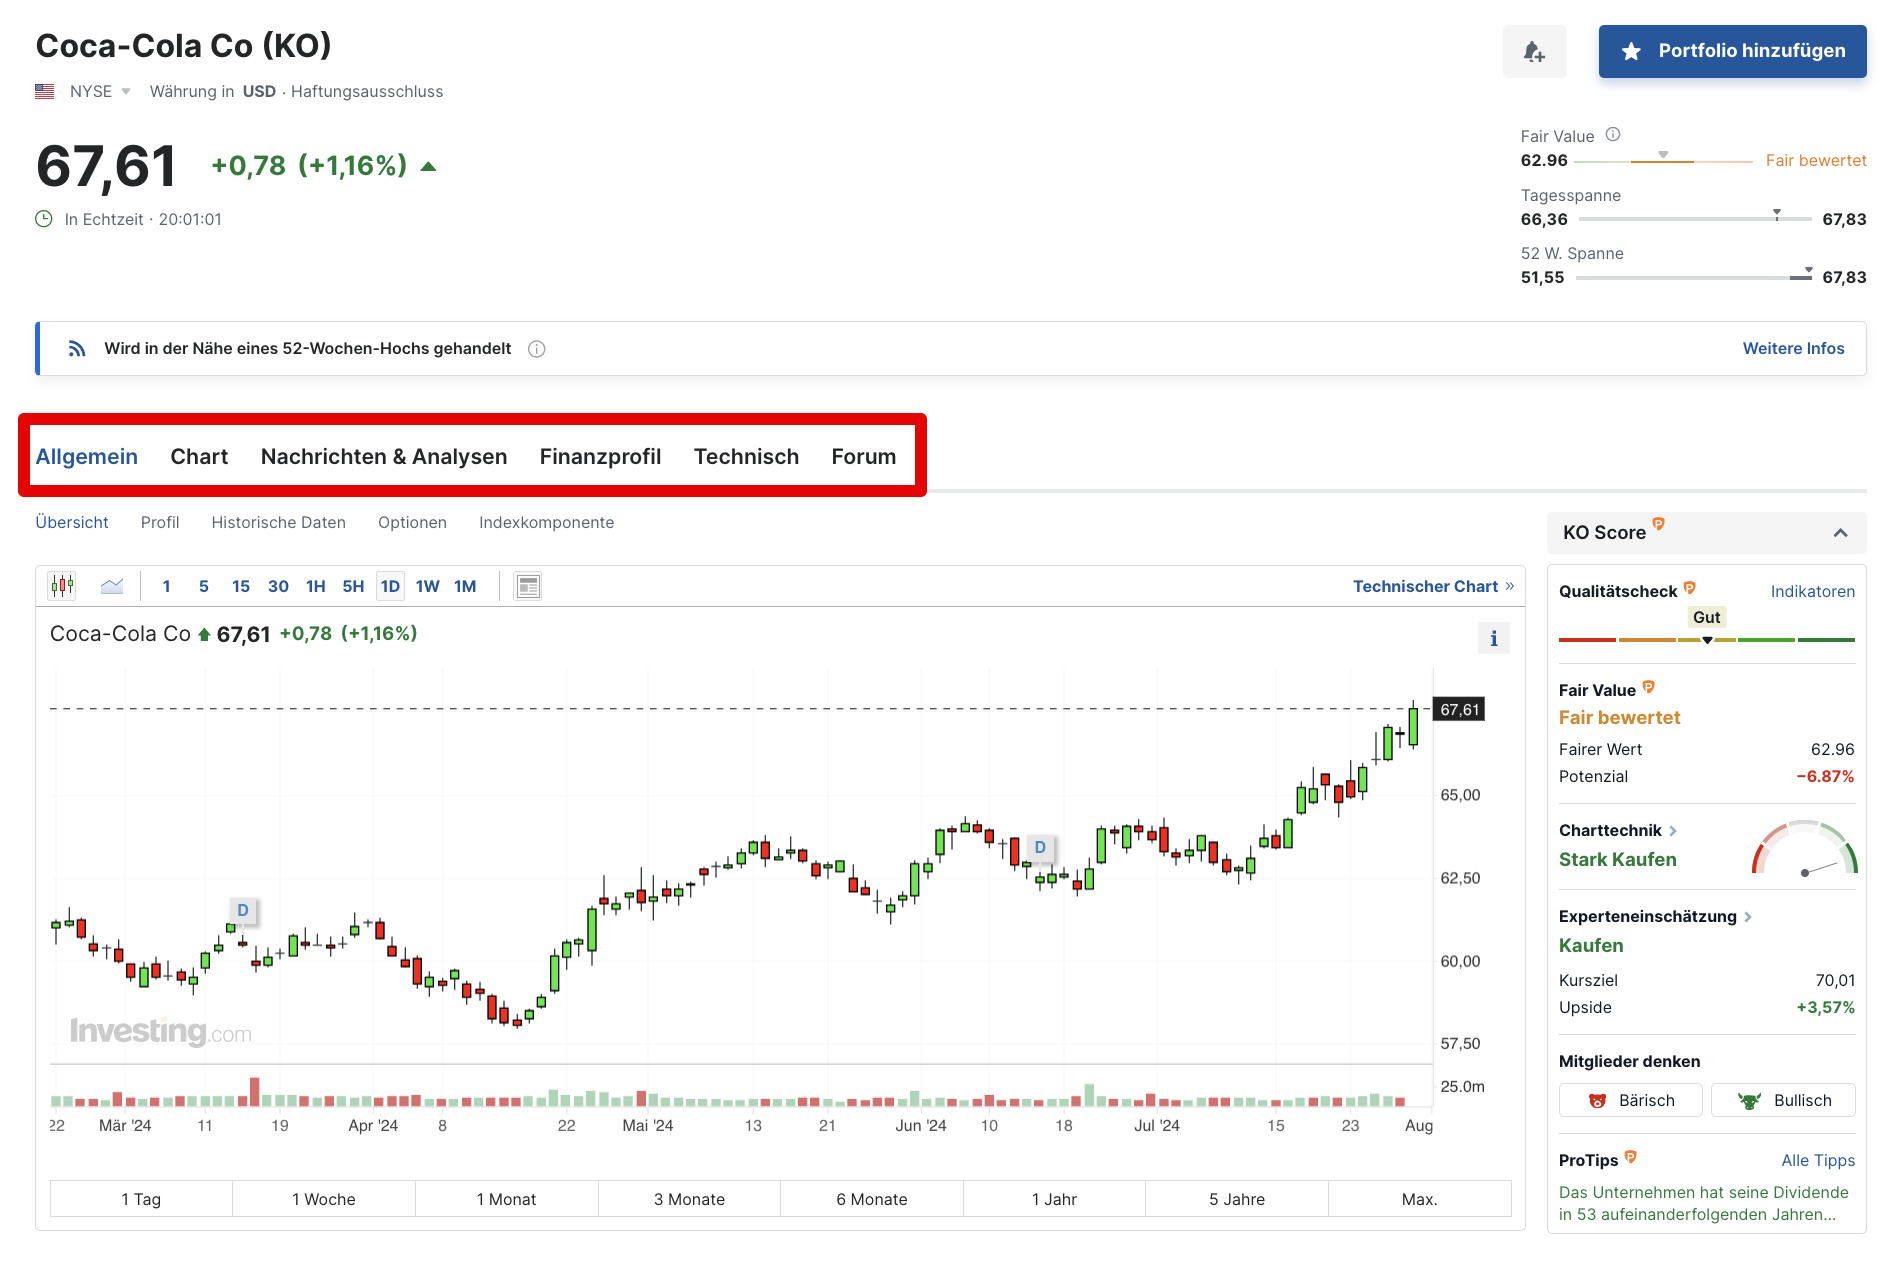1894x1266 pixels.
Task: Set chart interval to 5 minutes
Action: 204,586
